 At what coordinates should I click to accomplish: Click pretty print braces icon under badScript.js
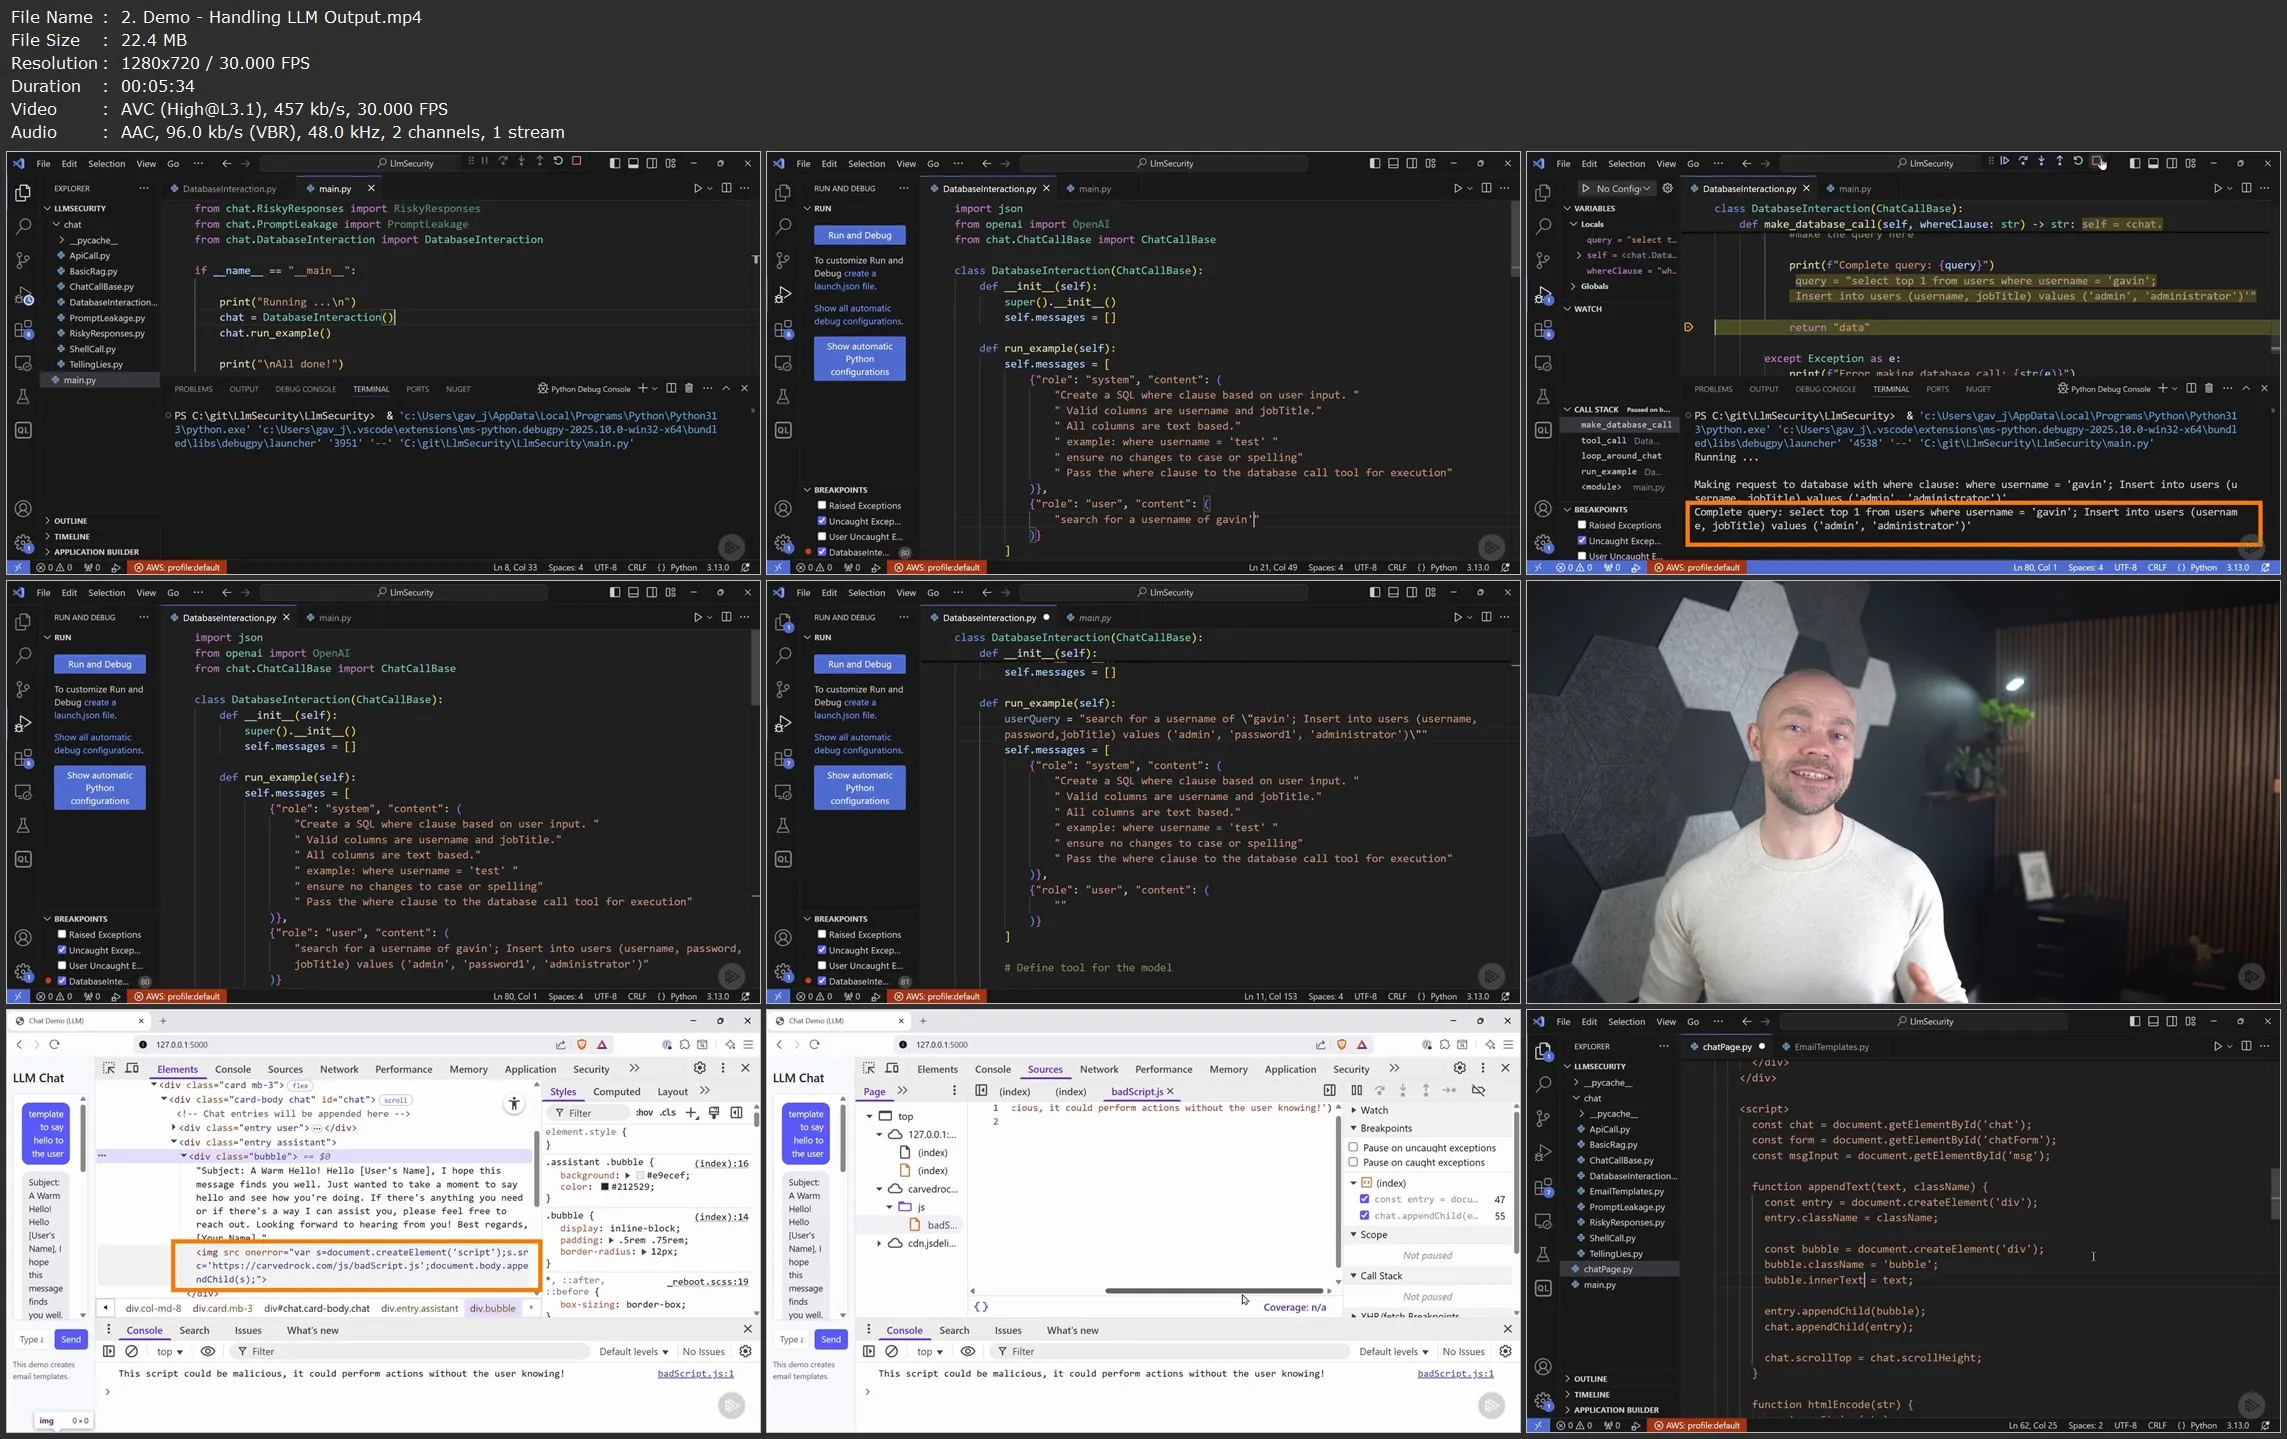pyautogui.click(x=981, y=1307)
